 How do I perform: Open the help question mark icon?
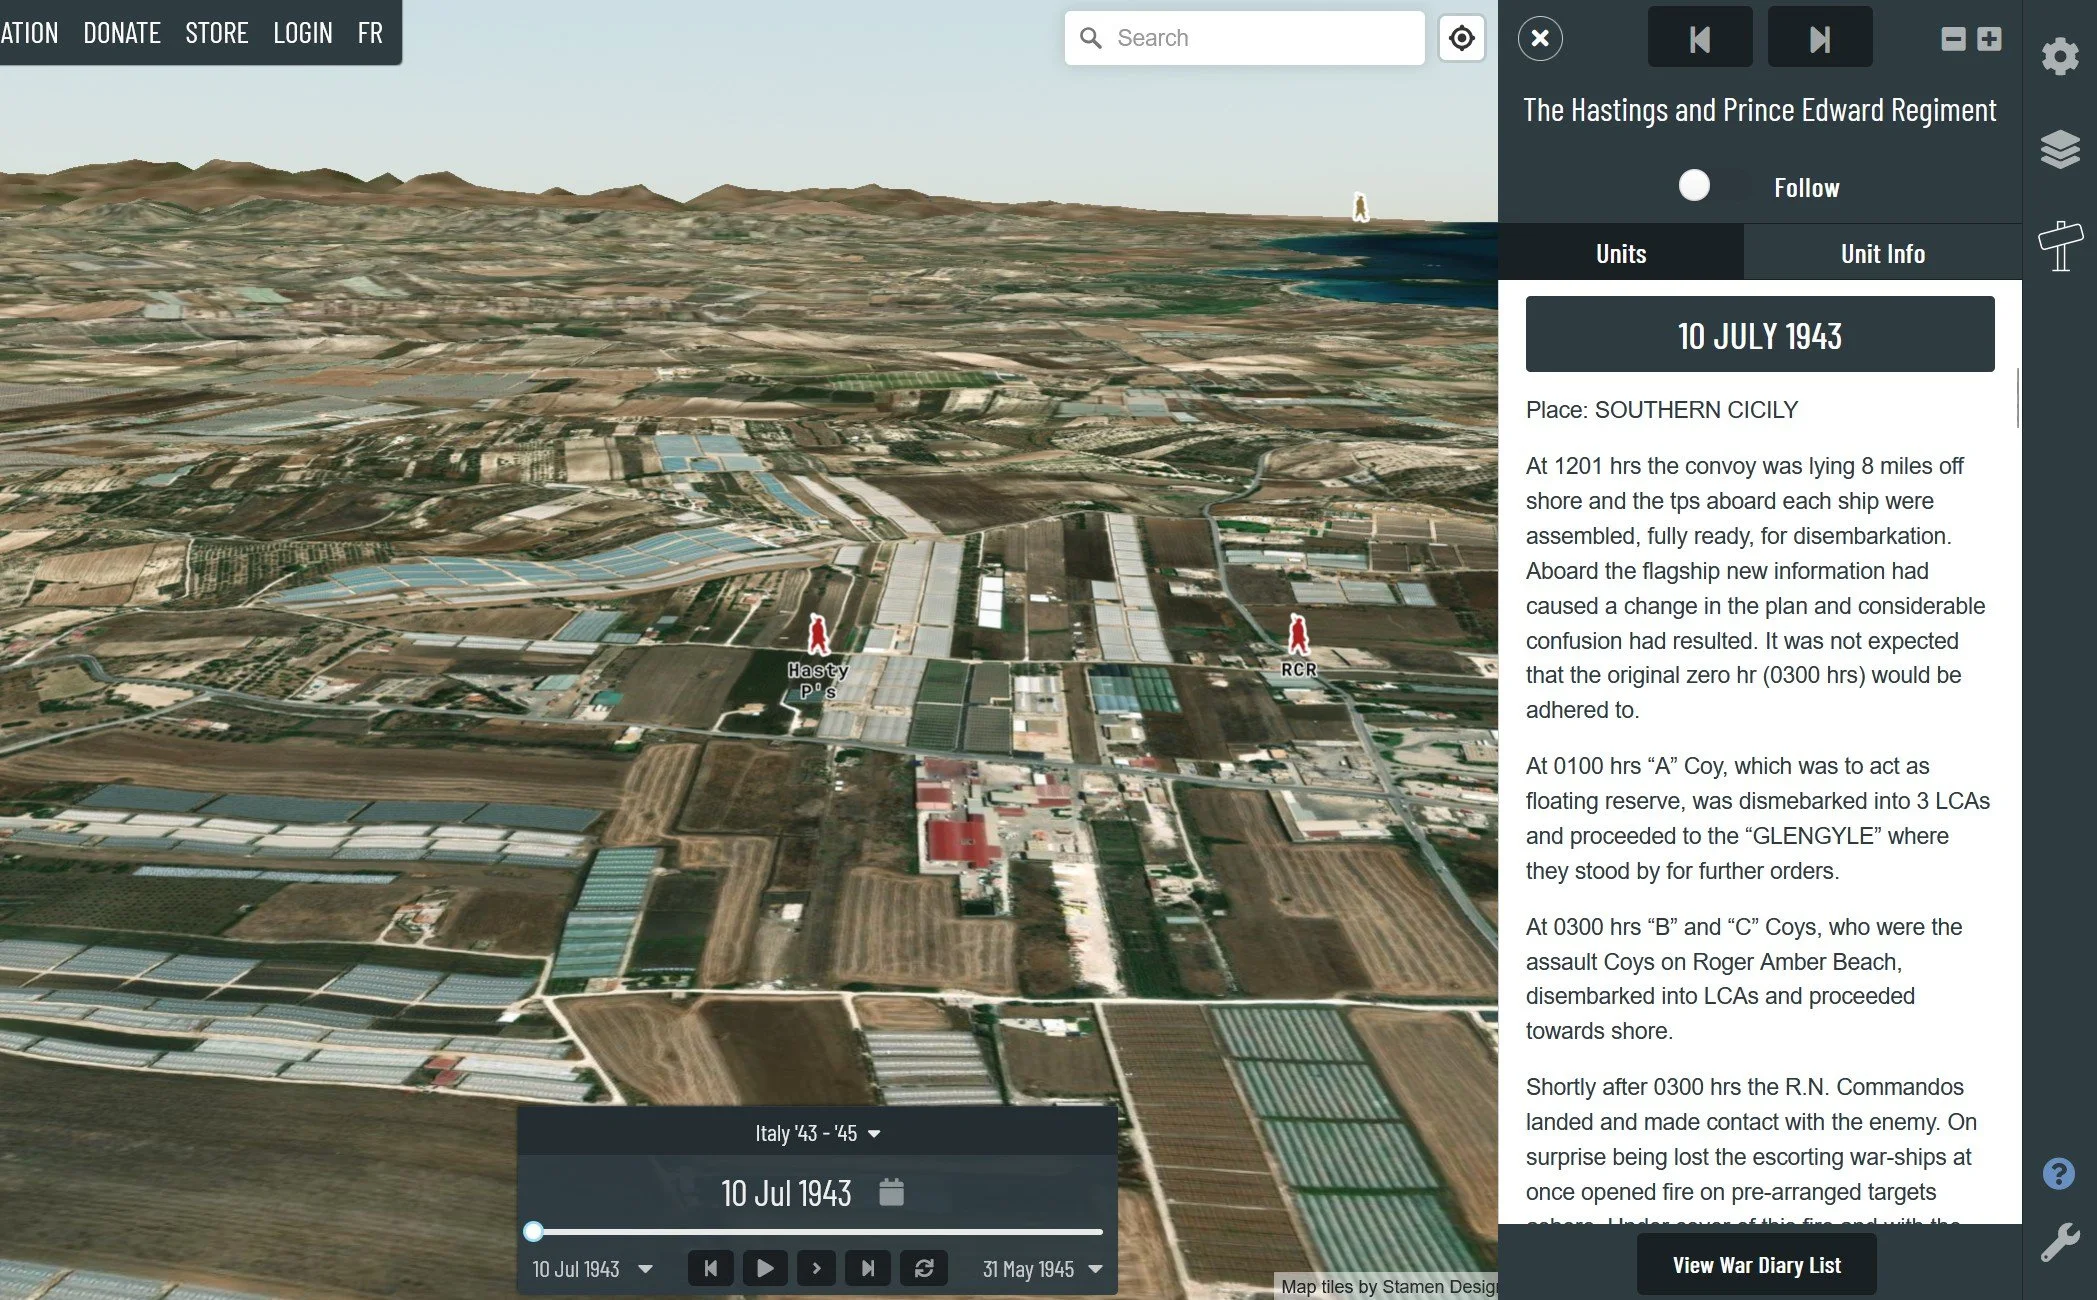(x=2058, y=1173)
